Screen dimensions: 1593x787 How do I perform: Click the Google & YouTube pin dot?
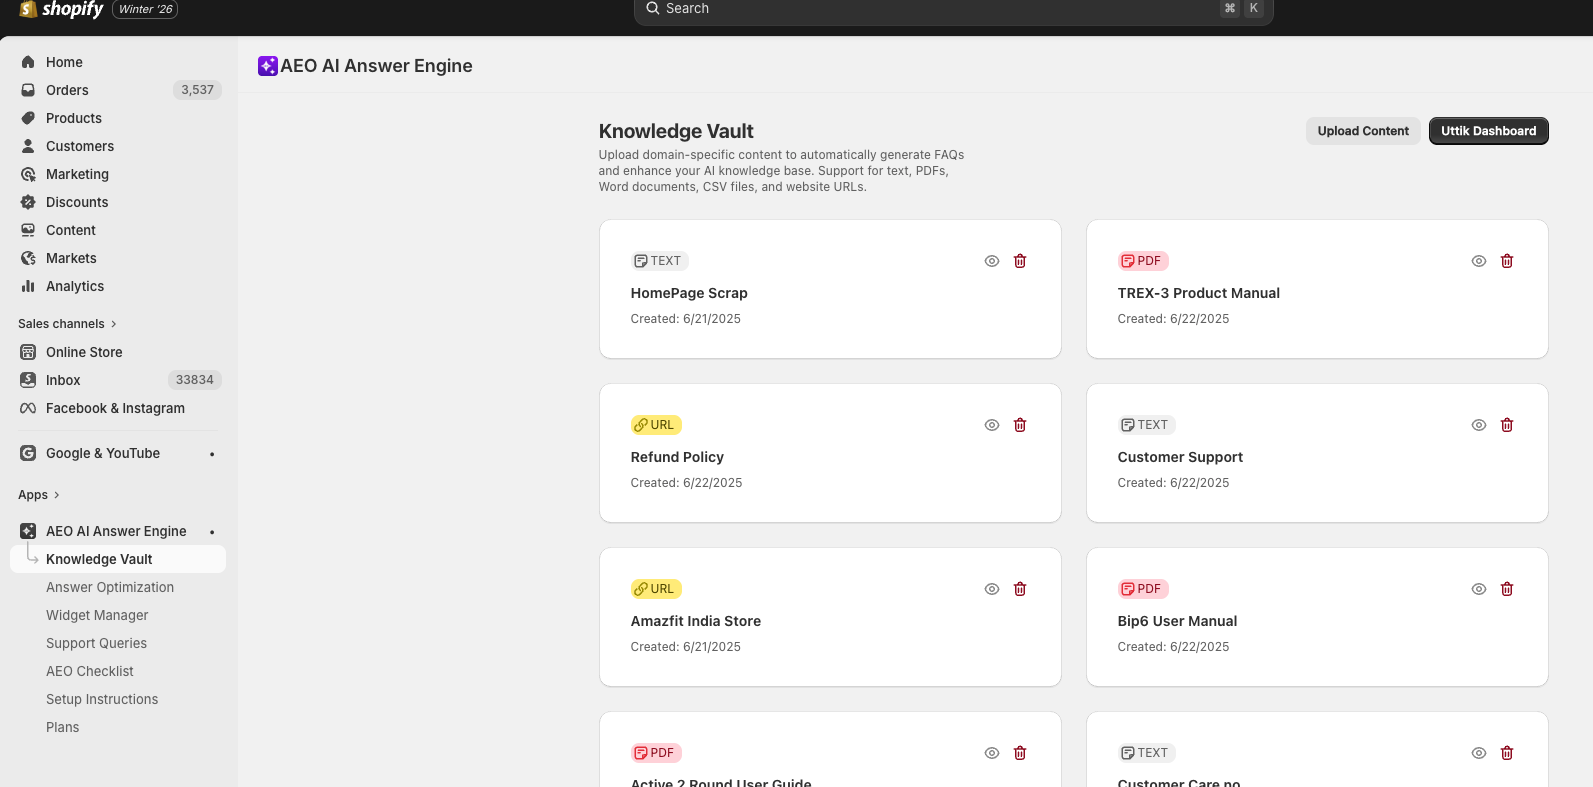212,454
